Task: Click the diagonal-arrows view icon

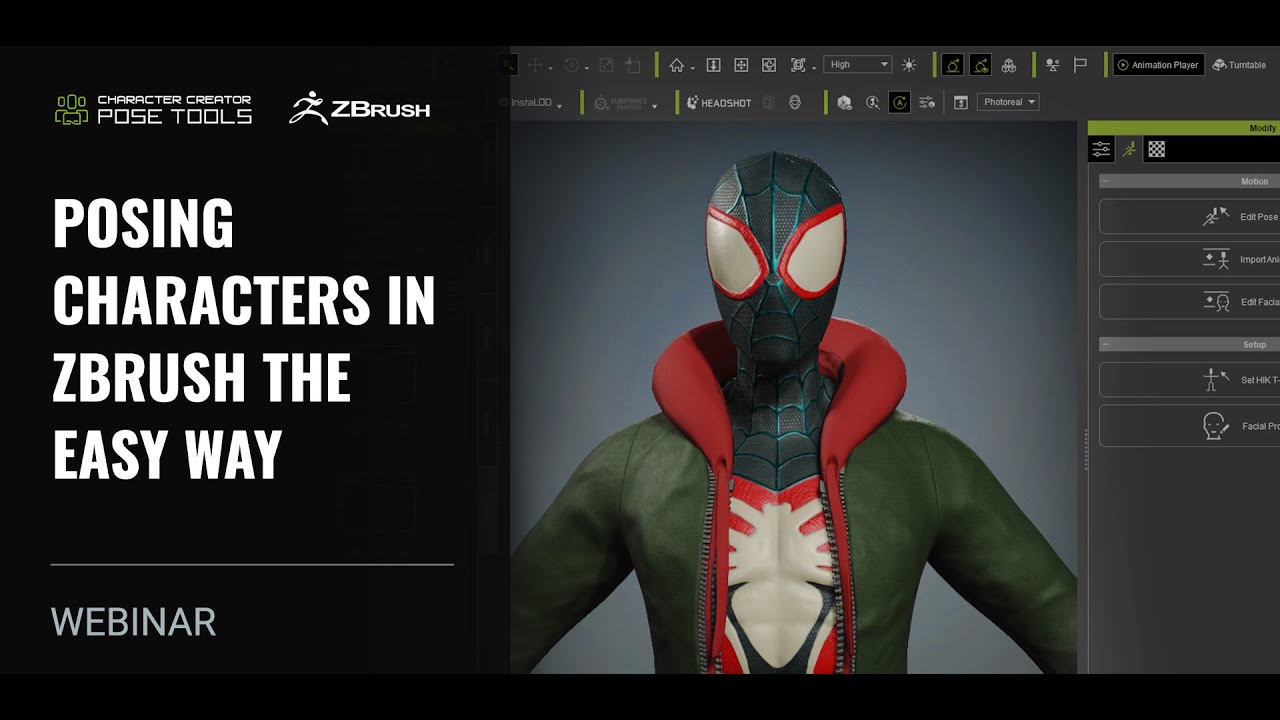Action: tap(769, 65)
